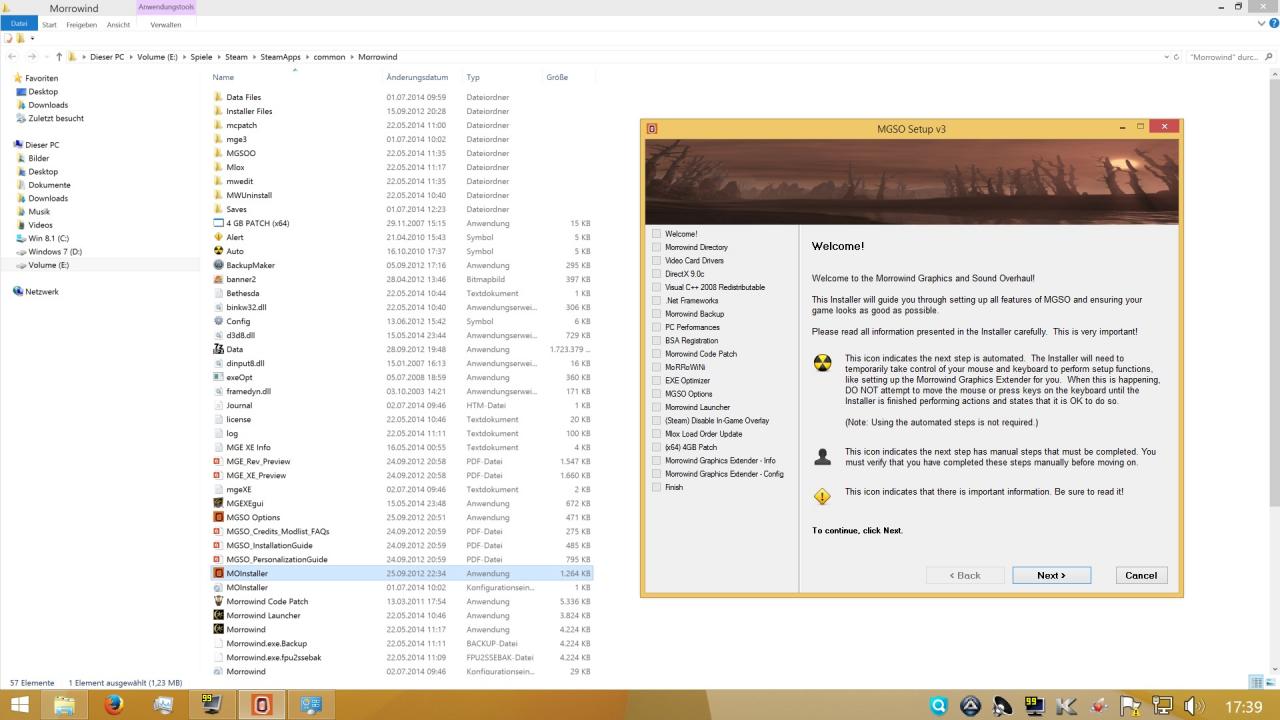Expand path chevron after SteamApps
Image resolution: width=1280 pixels, height=720 pixels.
pyautogui.click(x=307, y=57)
